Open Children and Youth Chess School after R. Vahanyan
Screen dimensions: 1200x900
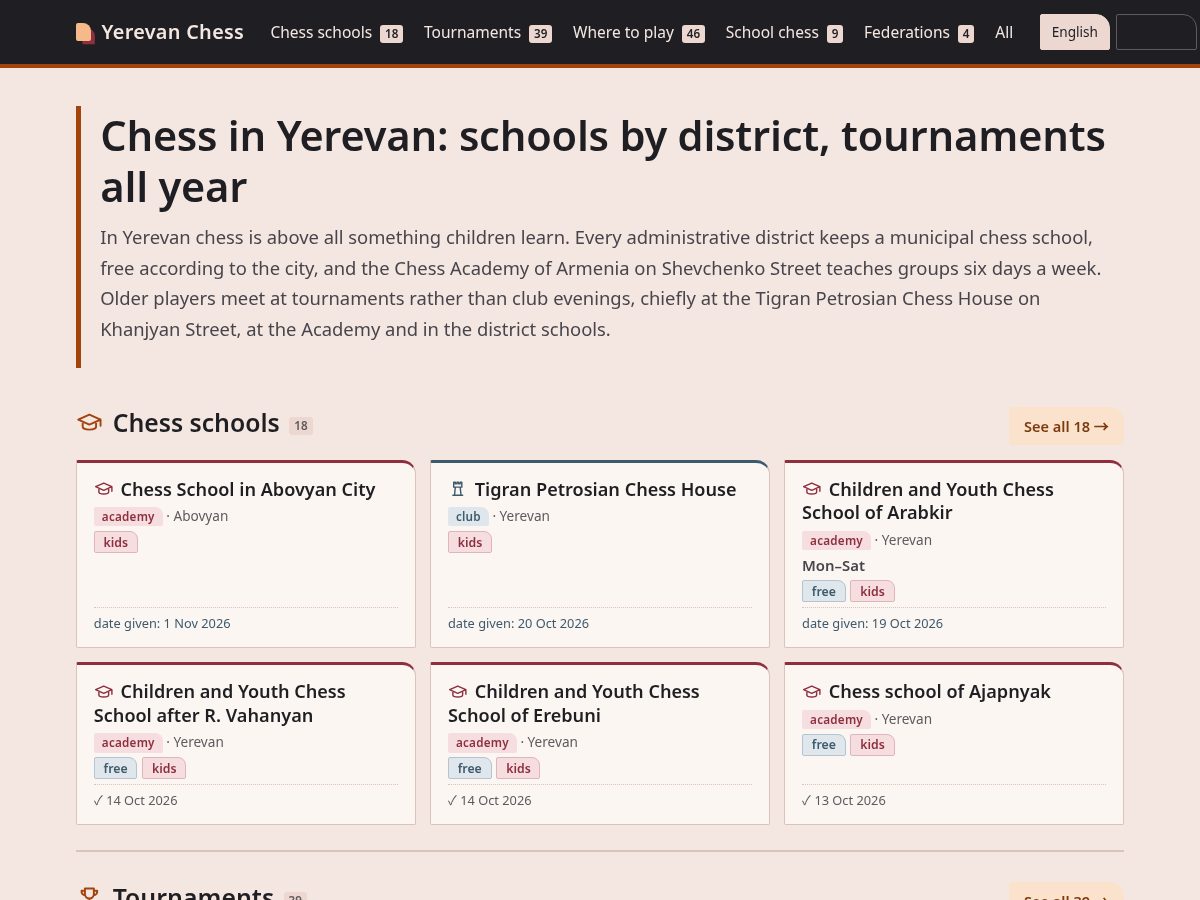point(220,703)
